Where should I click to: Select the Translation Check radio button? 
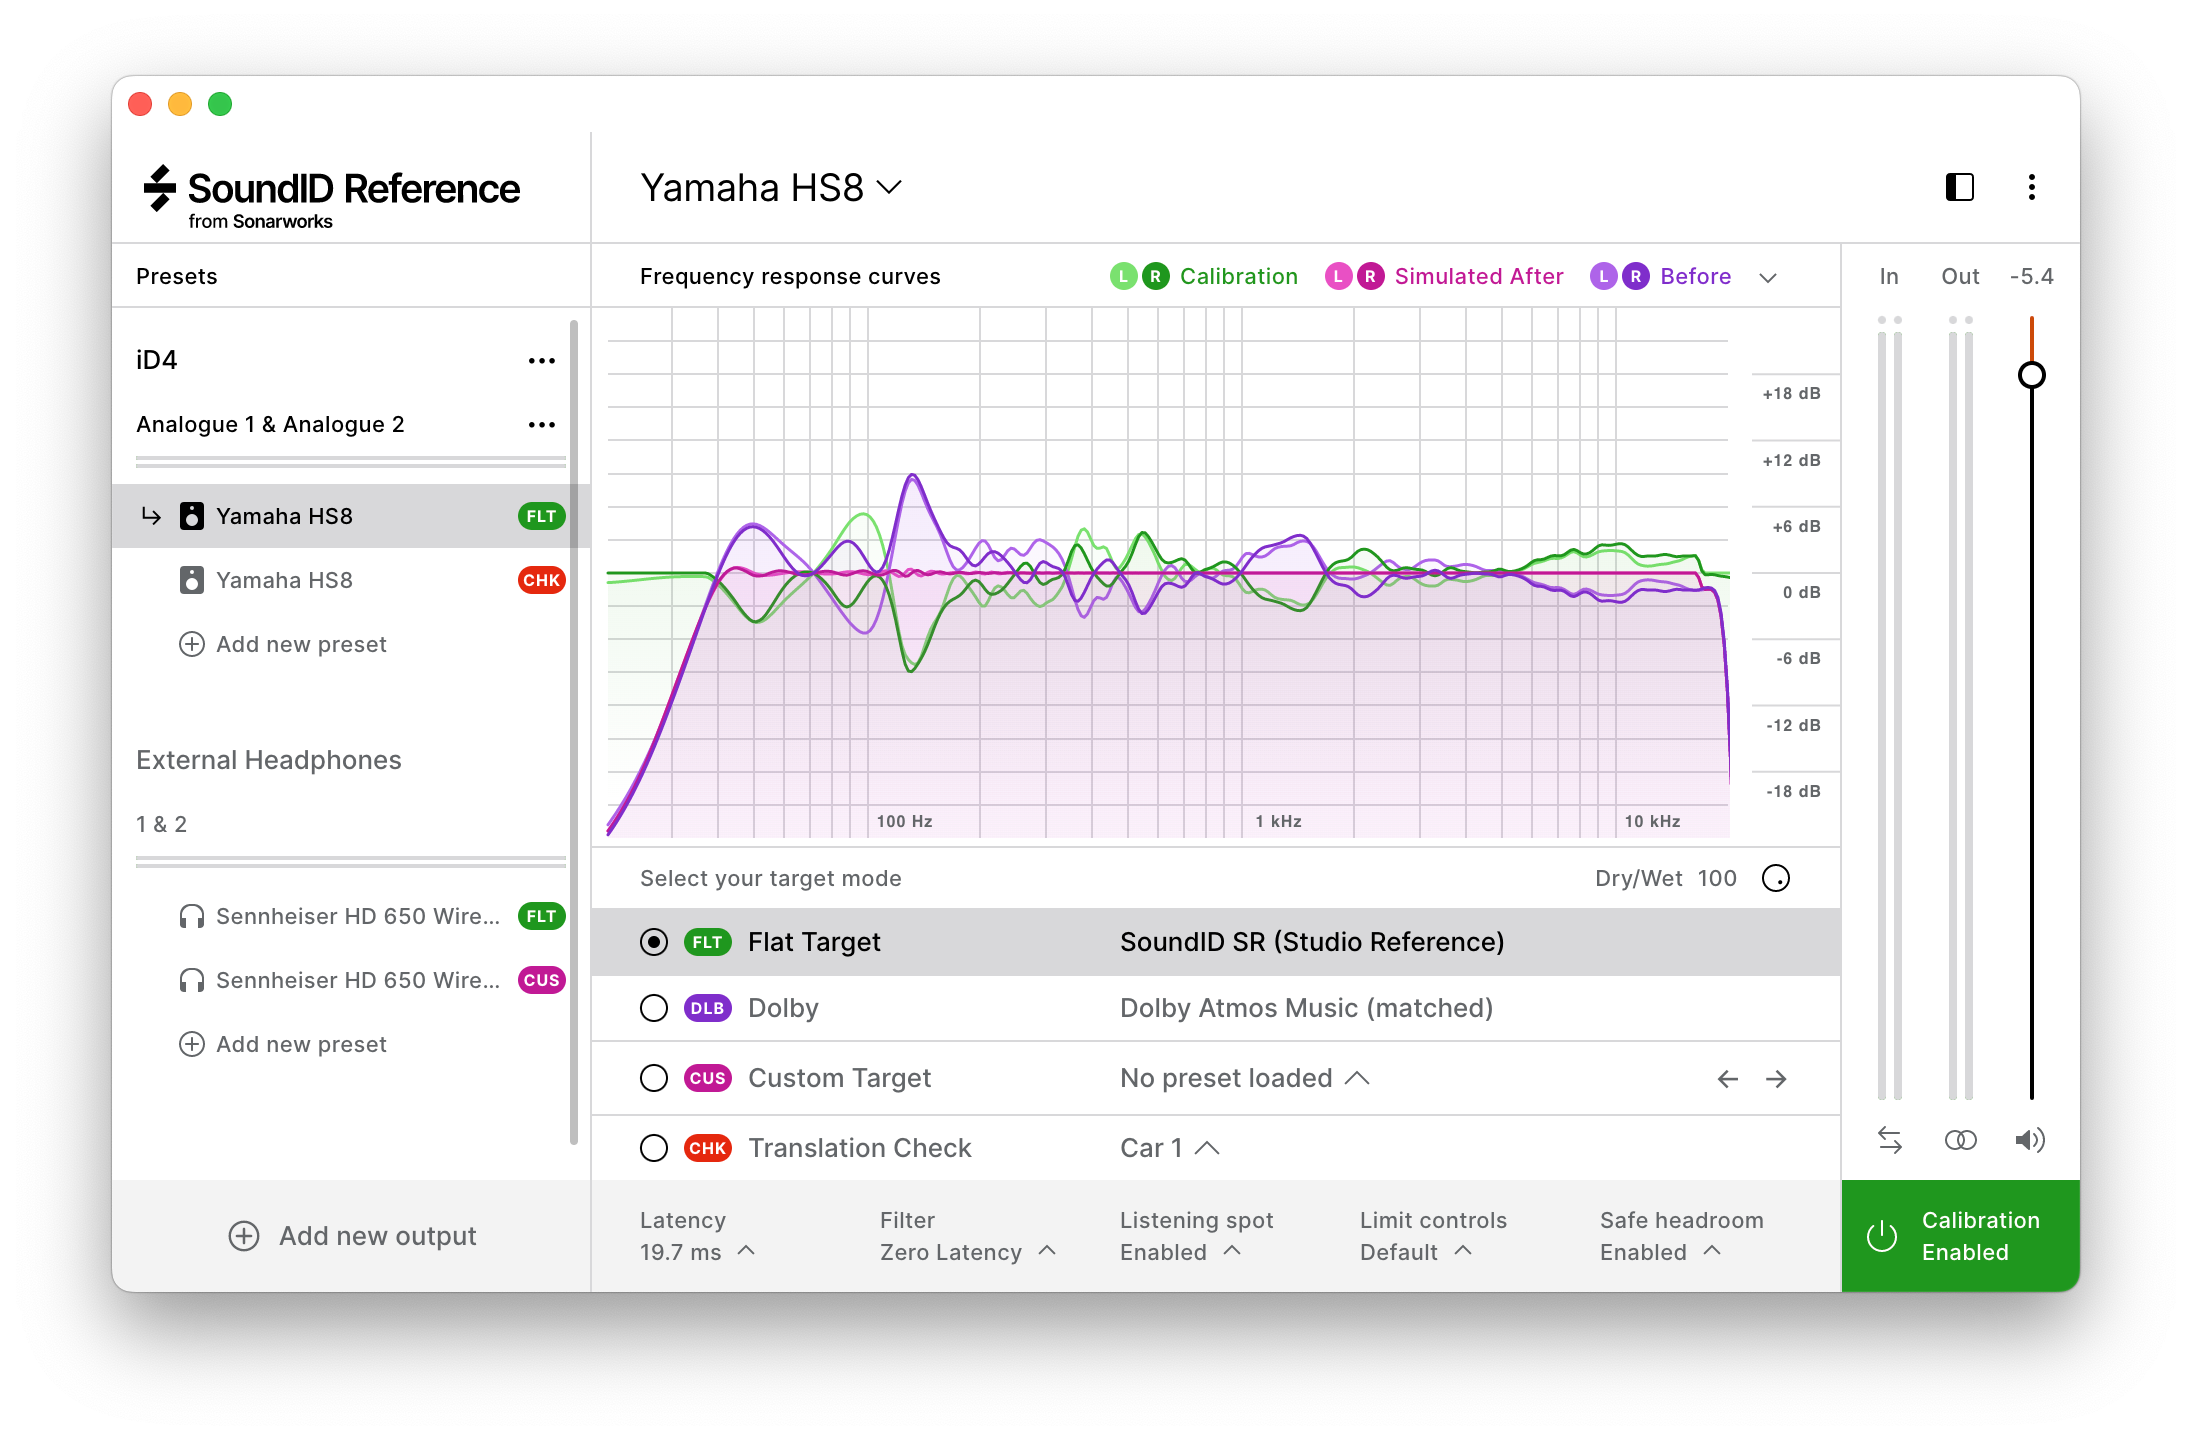point(654,1148)
